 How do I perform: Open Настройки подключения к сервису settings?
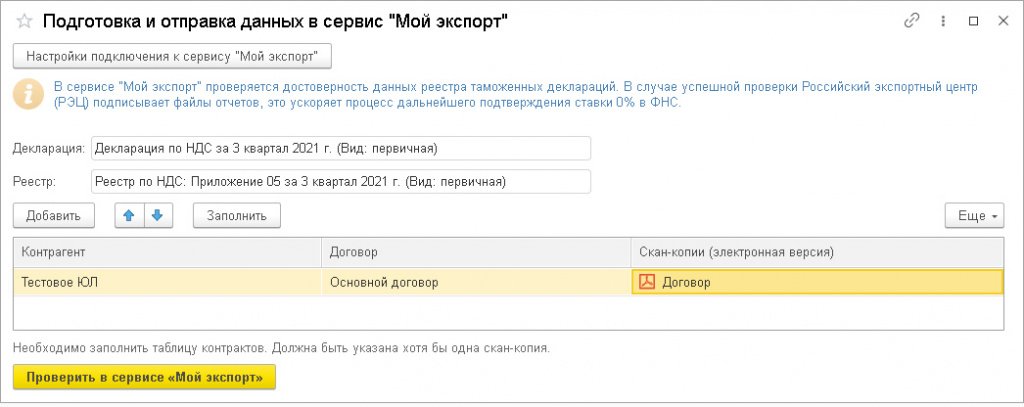172,56
